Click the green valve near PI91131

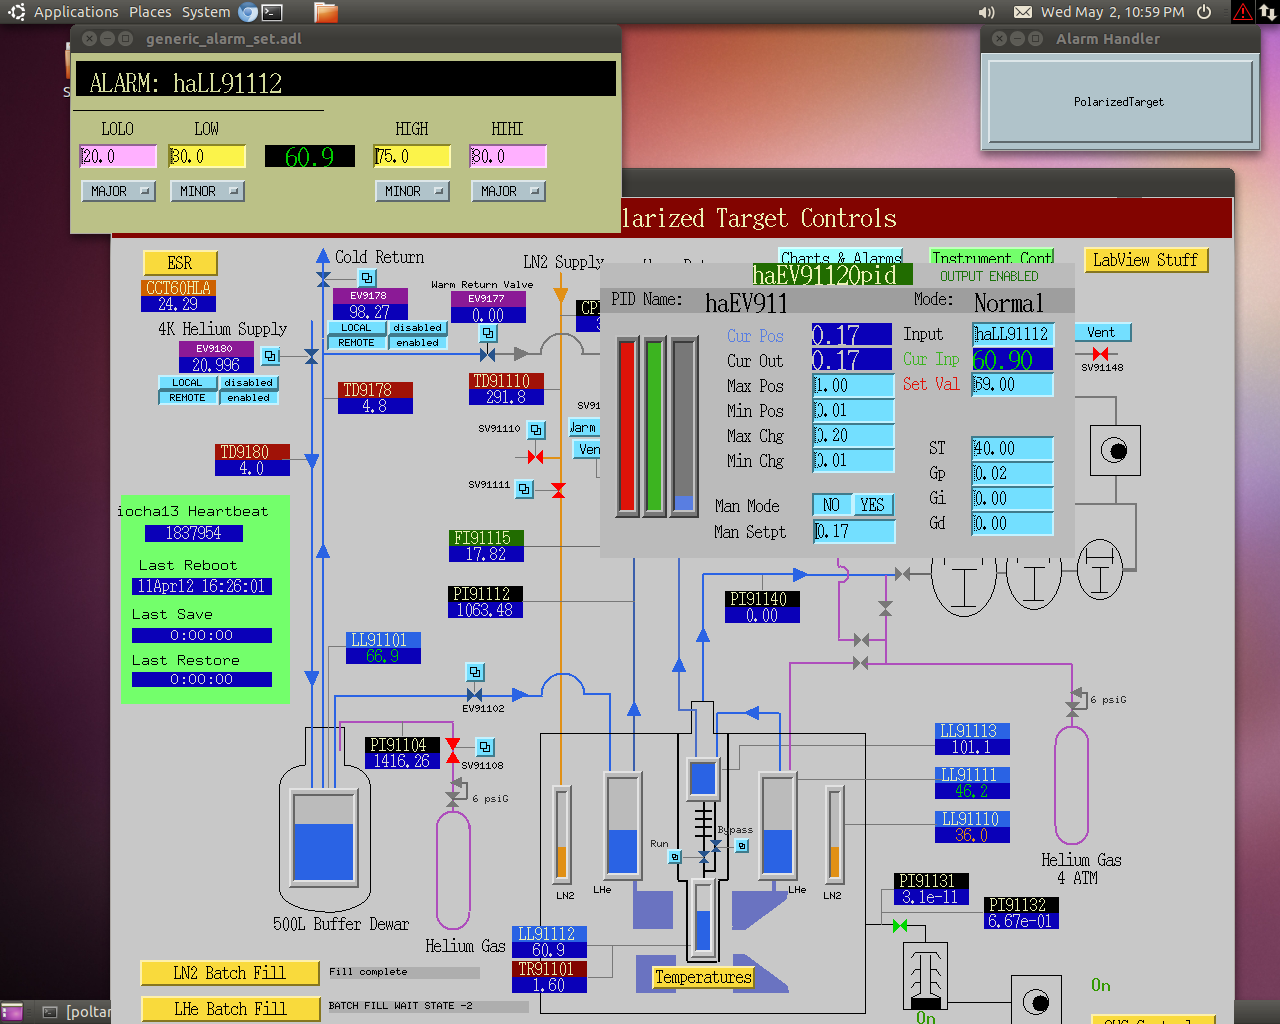coord(900,926)
